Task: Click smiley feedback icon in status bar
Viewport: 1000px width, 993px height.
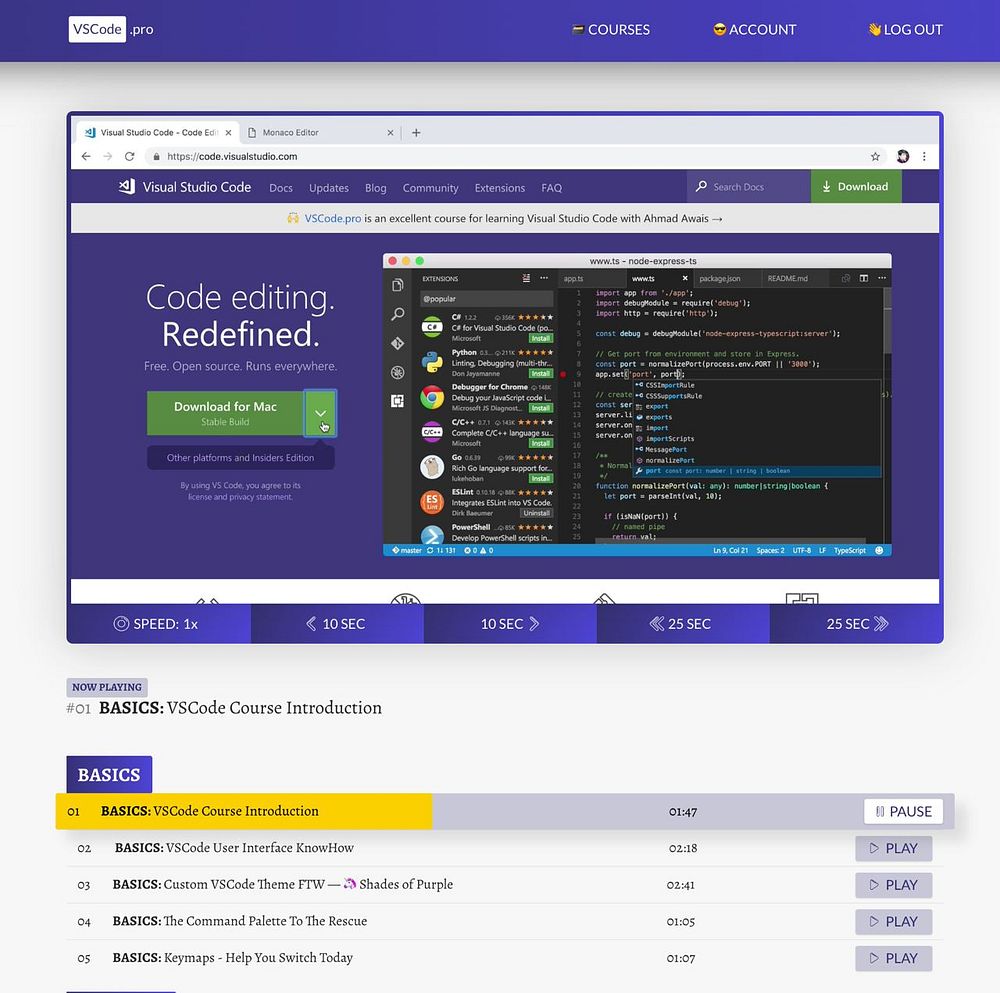Action: click(x=879, y=550)
